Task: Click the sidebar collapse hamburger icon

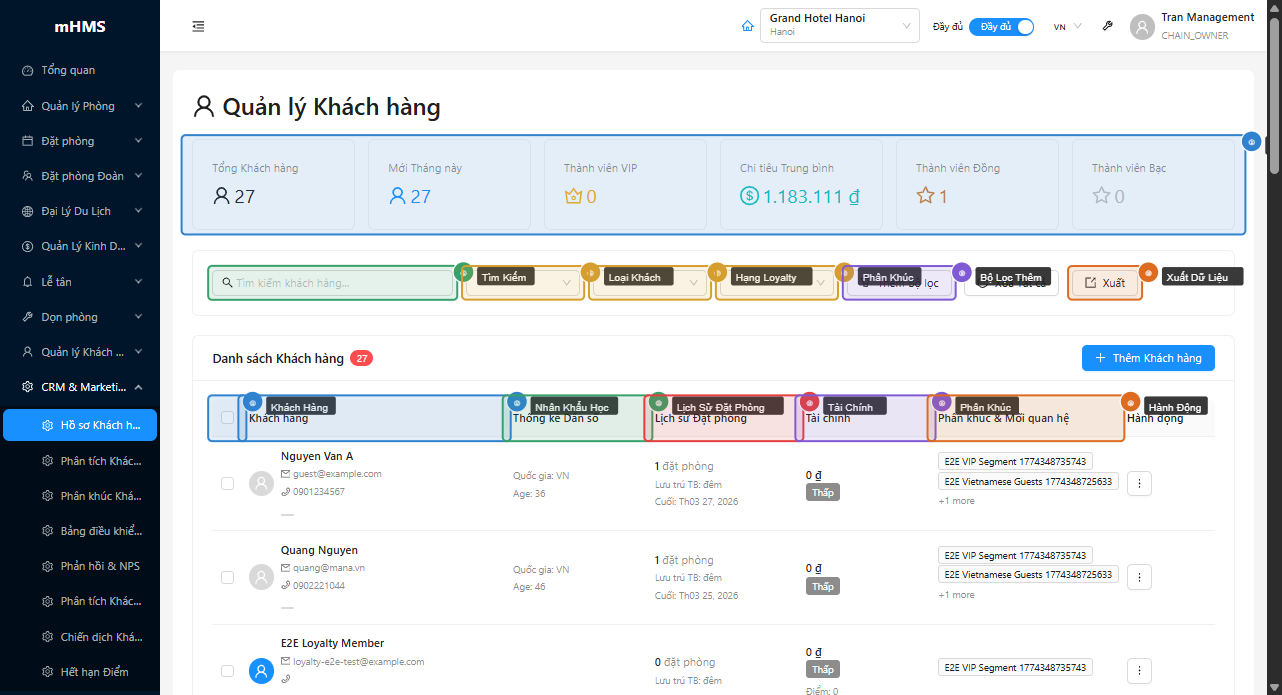Action: (198, 26)
